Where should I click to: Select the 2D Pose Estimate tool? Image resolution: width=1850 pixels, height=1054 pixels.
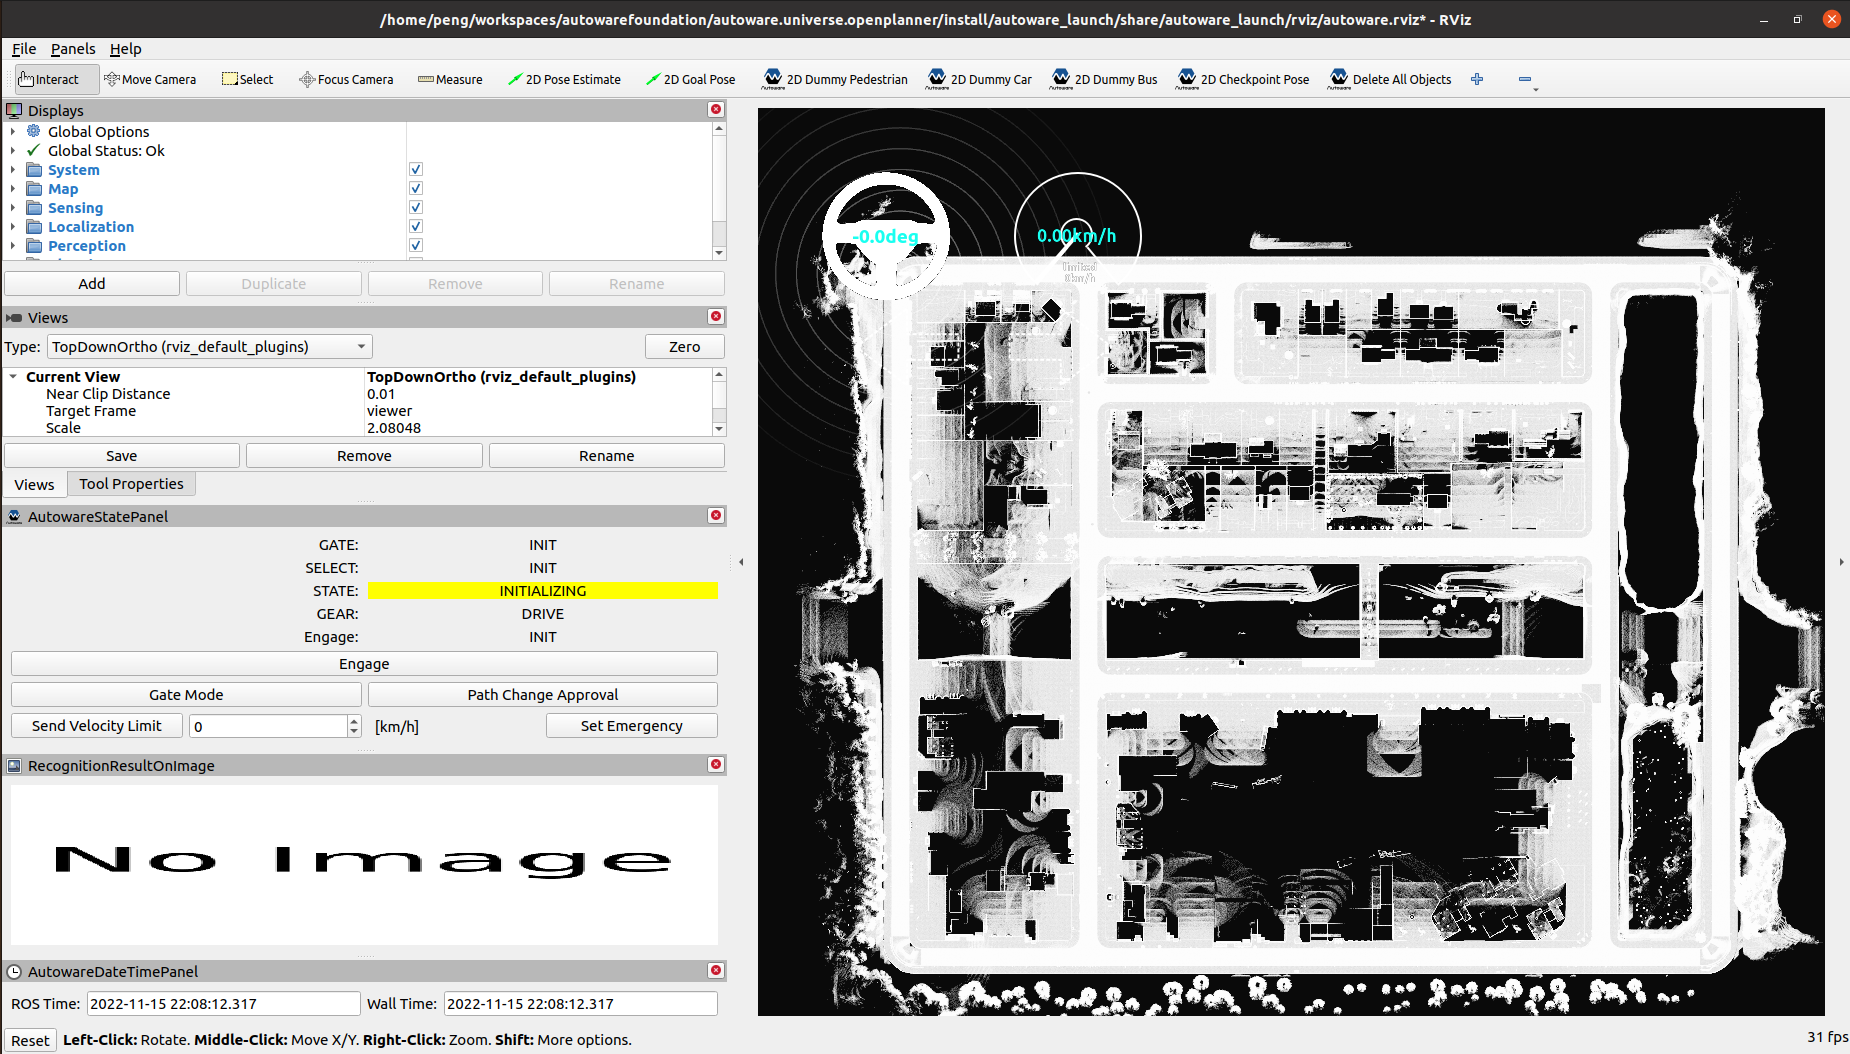(x=564, y=79)
